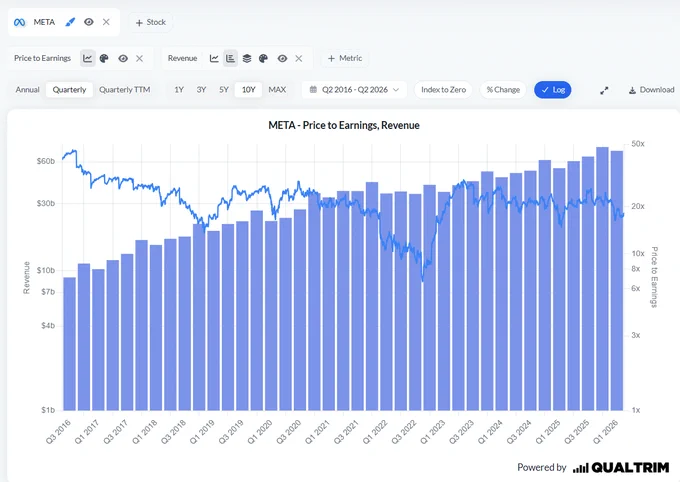This screenshot has width=680, height=482.
Task: Set Price to Earnings to line chart
Action: coord(88,58)
